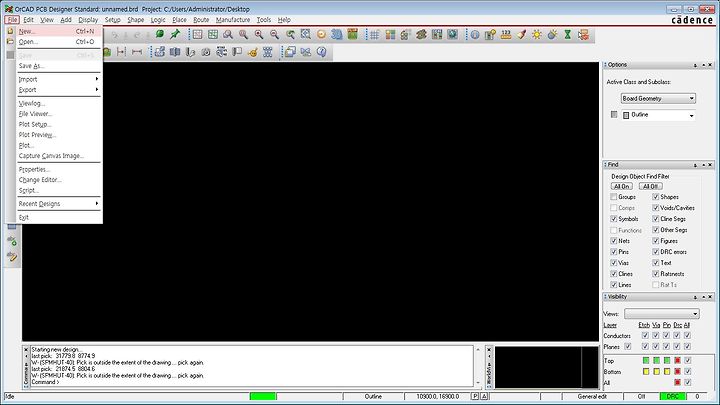This screenshot has height=405, width=720.
Task: Click the Zoom Previous icon with green arrow
Action: tap(290, 34)
